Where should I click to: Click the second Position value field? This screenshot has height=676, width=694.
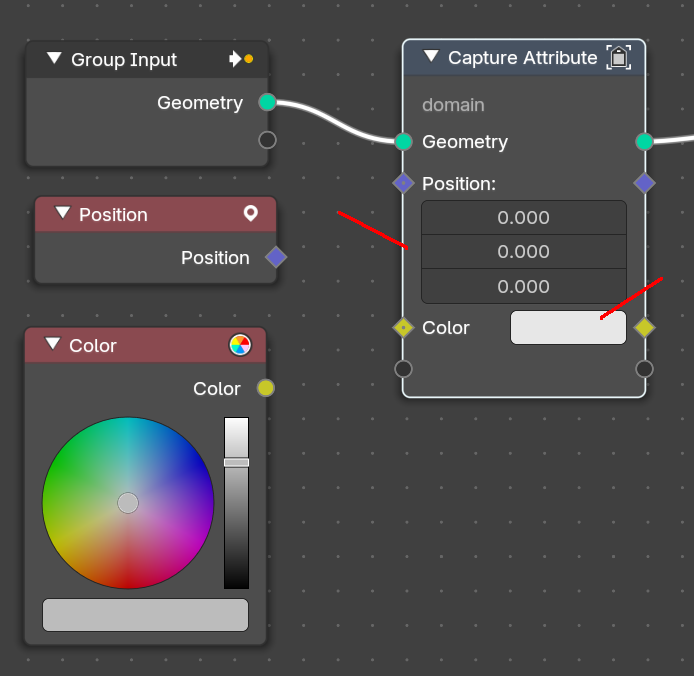524,251
